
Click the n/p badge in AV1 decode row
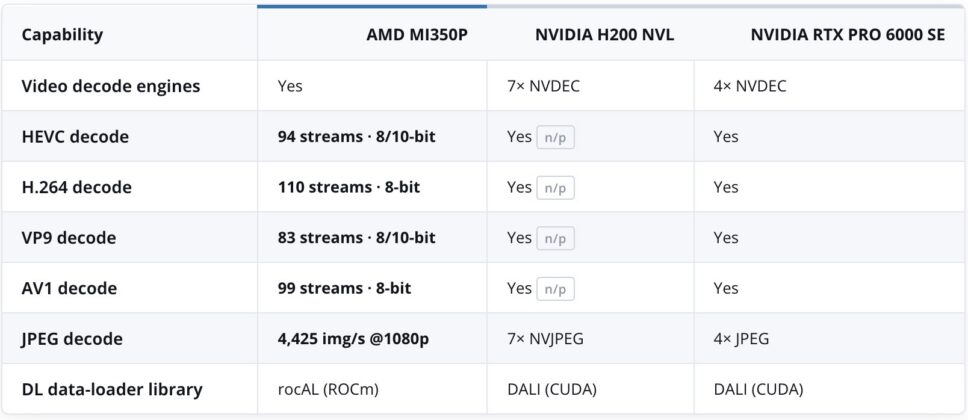click(556, 289)
